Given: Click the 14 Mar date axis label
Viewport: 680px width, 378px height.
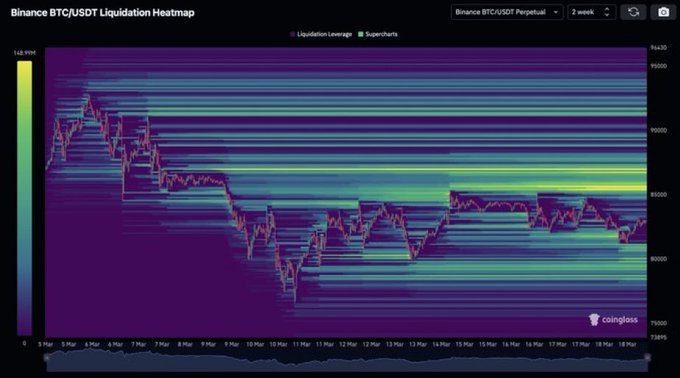Looking at the screenshot, I should (441, 344).
